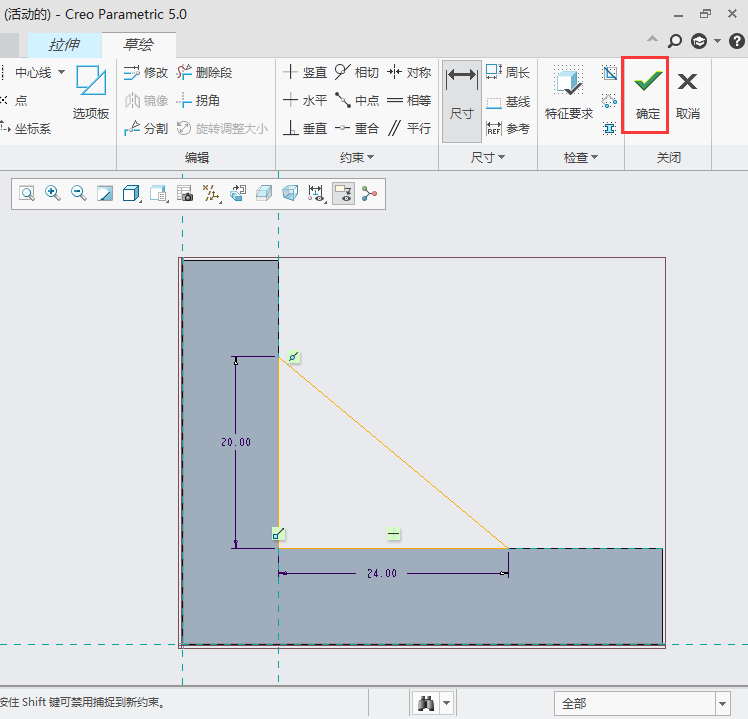Click the zoom in magnifier icon

pos(53,194)
